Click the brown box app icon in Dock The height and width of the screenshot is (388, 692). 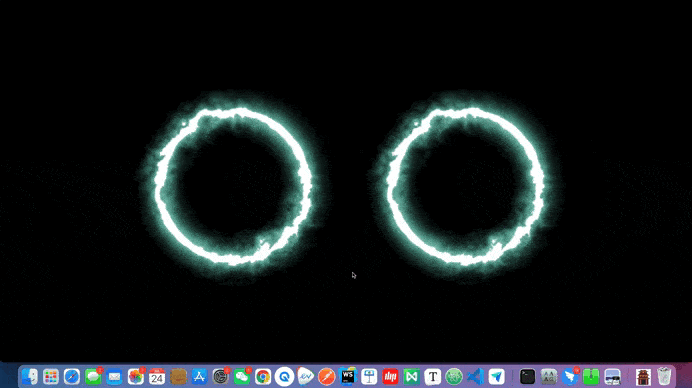(x=178, y=377)
